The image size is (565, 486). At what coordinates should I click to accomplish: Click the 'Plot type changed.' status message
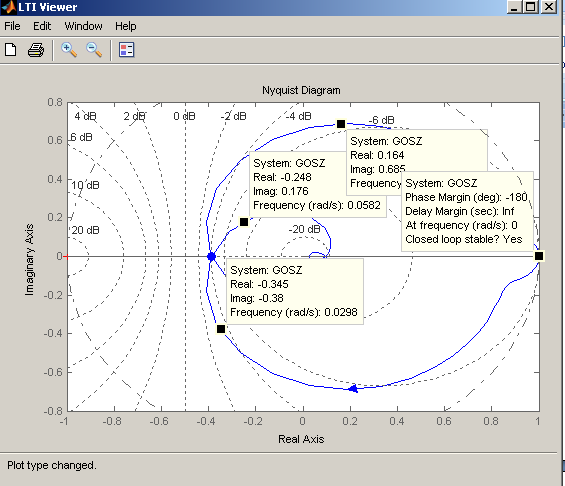52,465
